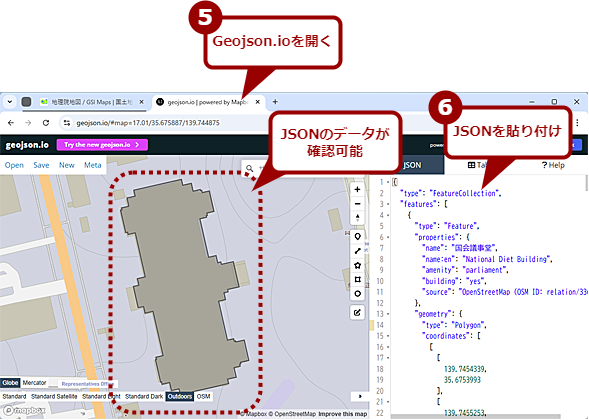Select the draw rectangle tool
The image size is (589, 420).
coord(357,279)
